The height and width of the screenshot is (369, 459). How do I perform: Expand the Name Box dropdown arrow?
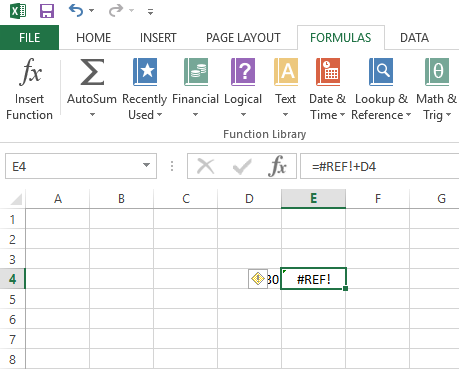[x=146, y=166]
